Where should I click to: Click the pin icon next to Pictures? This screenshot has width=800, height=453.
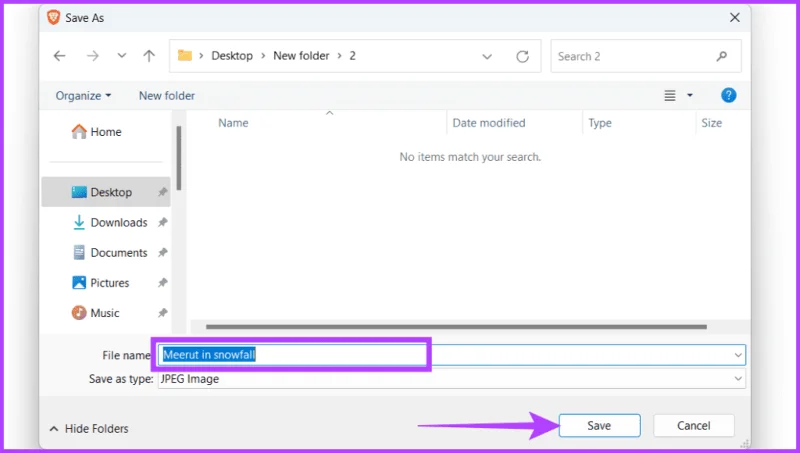pyautogui.click(x=162, y=283)
